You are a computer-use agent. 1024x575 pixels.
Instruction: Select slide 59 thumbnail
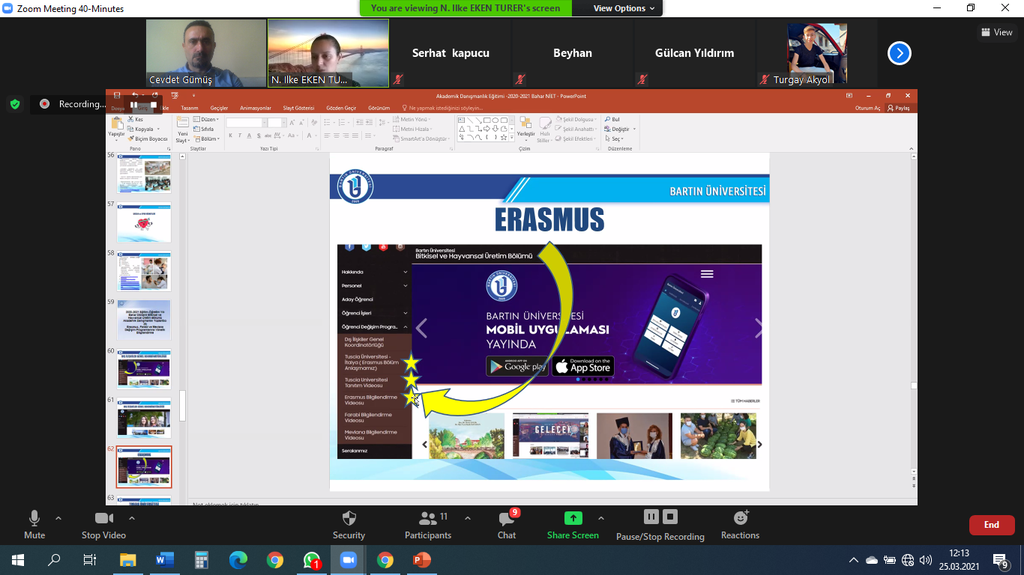click(x=144, y=320)
